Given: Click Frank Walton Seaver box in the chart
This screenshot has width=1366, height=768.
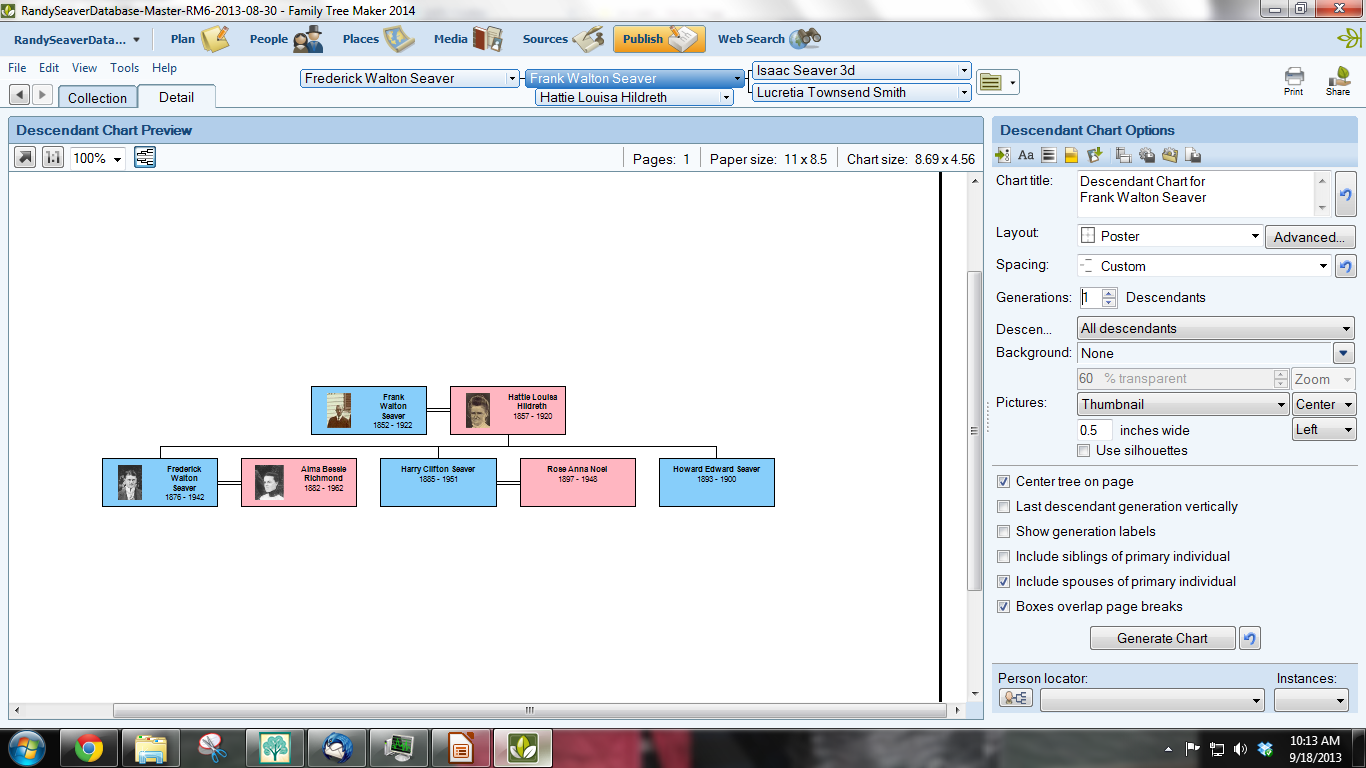Looking at the screenshot, I should point(369,410).
